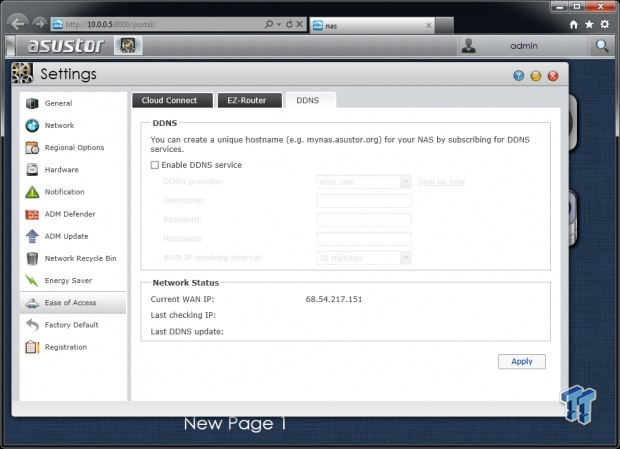Select Energy Saver icon
Image resolution: width=620 pixels, height=449 pixels.
pos(32,281)
